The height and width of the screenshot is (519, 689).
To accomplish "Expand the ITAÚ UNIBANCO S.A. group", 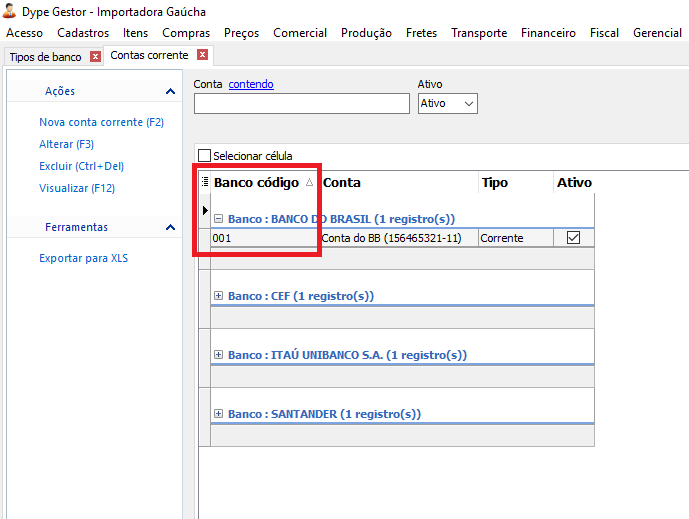I will pyautogui.click(x=218, y=355).
